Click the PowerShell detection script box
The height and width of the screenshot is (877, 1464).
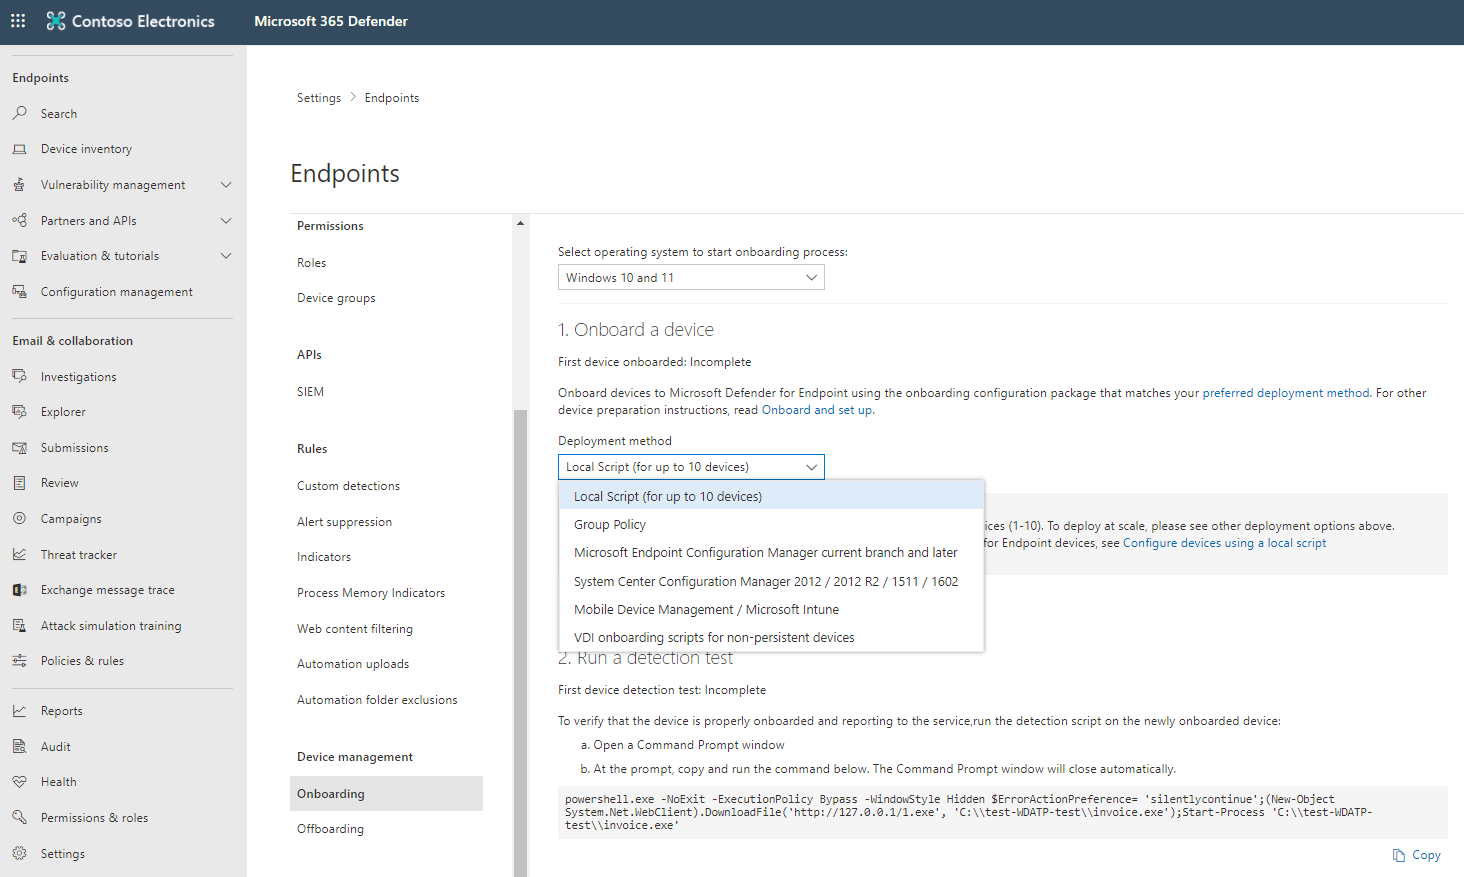click(x=1002, y=812)
